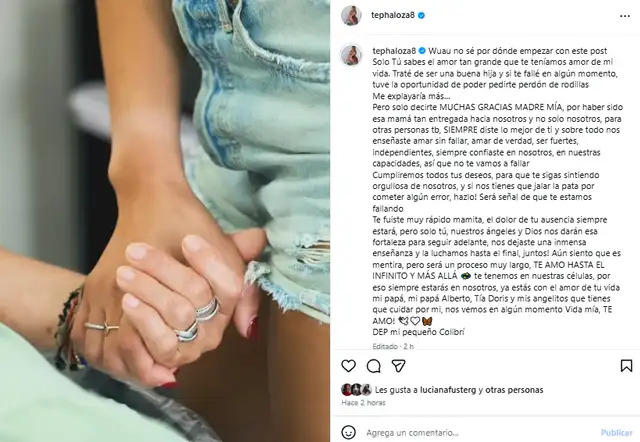Open lucianafusterg's profile from likes
The image size is (640, 442).
click(x=448, y=390)
